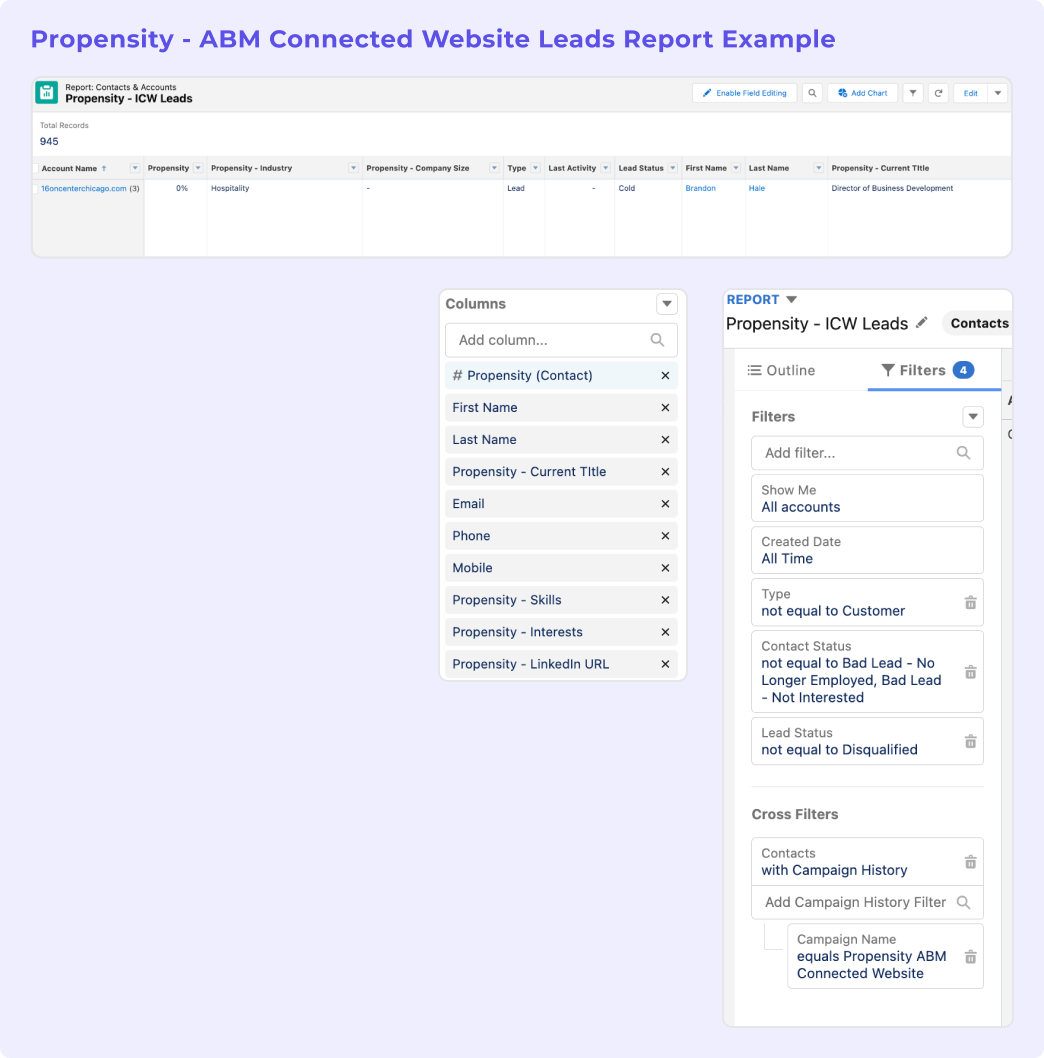This screenshot has width=1044, height=1058.
Task: Open the search icon in report toolbar
Action: tap(813, 93)
